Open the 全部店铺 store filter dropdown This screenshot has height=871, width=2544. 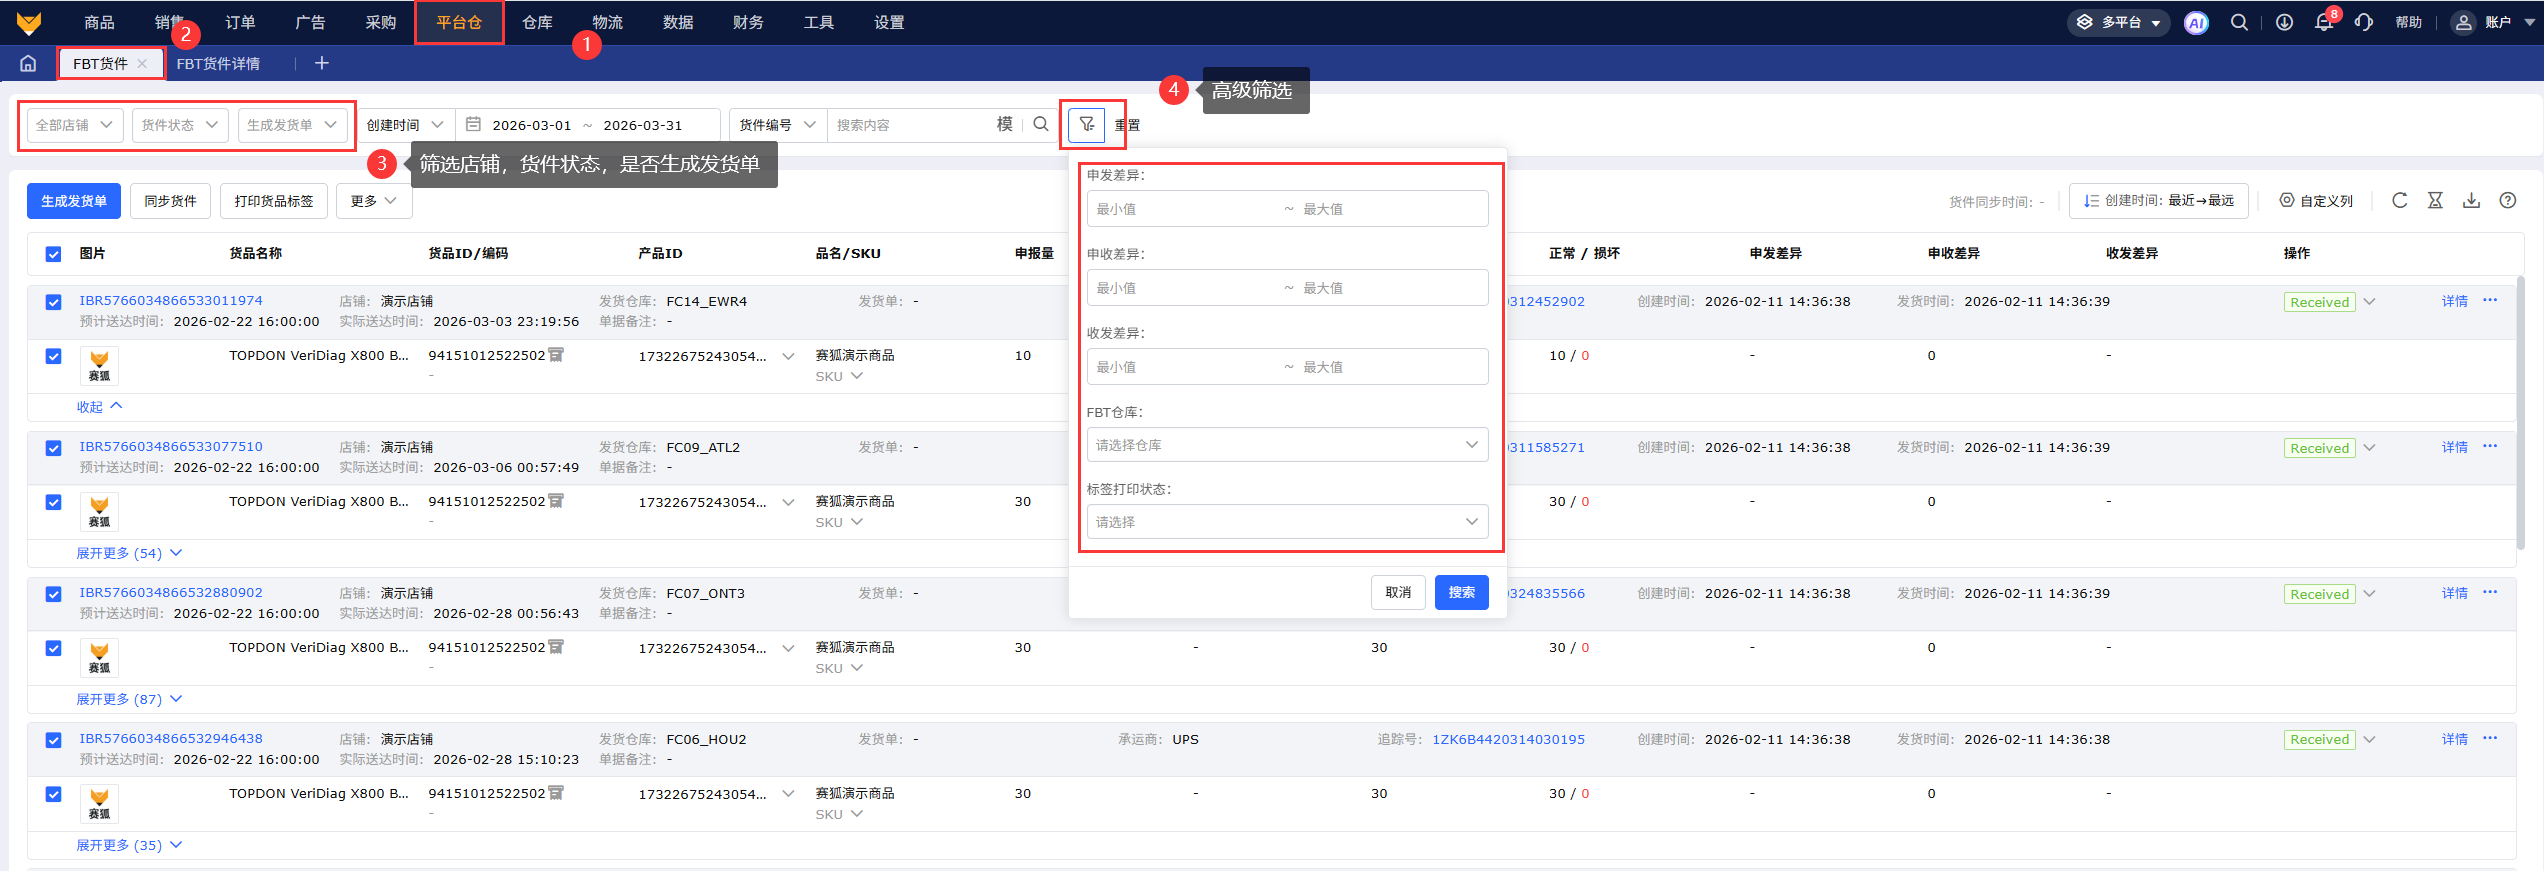tap(75, 125)
